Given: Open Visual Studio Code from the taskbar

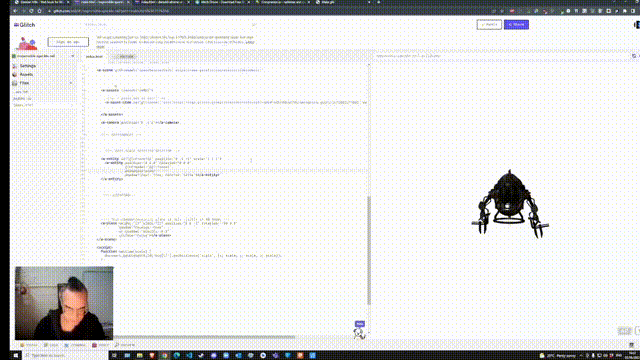Looking at the screenshot, I should coord(189,356).
